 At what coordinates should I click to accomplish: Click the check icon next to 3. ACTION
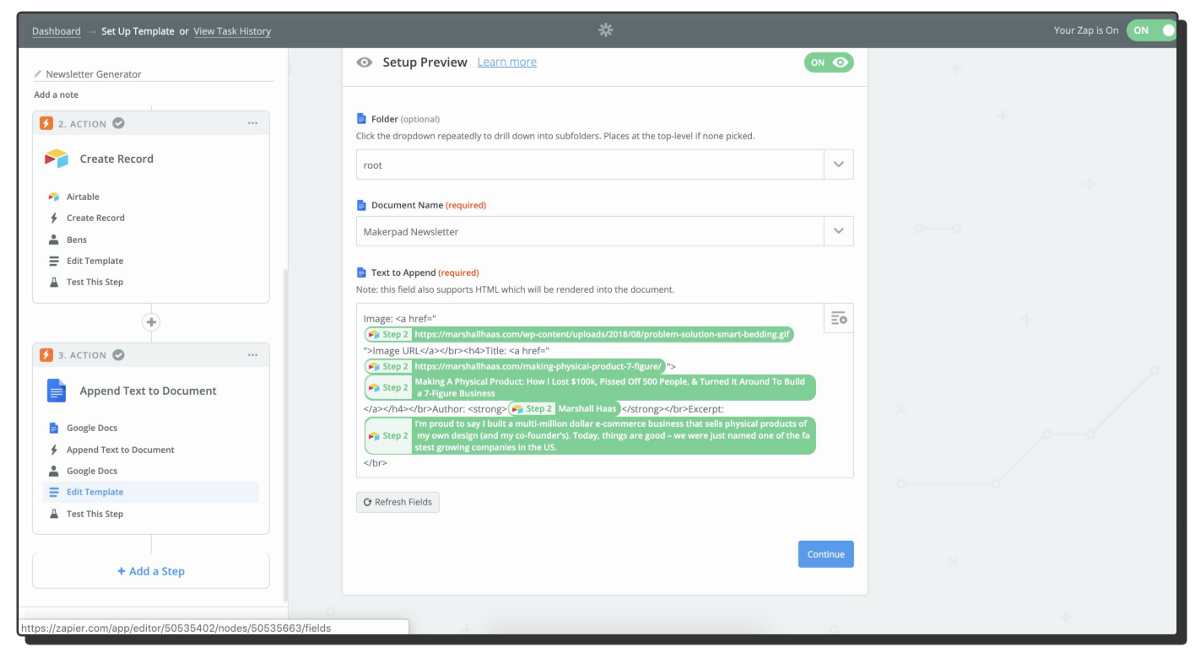pyautogui.click(x=118, y=355)
